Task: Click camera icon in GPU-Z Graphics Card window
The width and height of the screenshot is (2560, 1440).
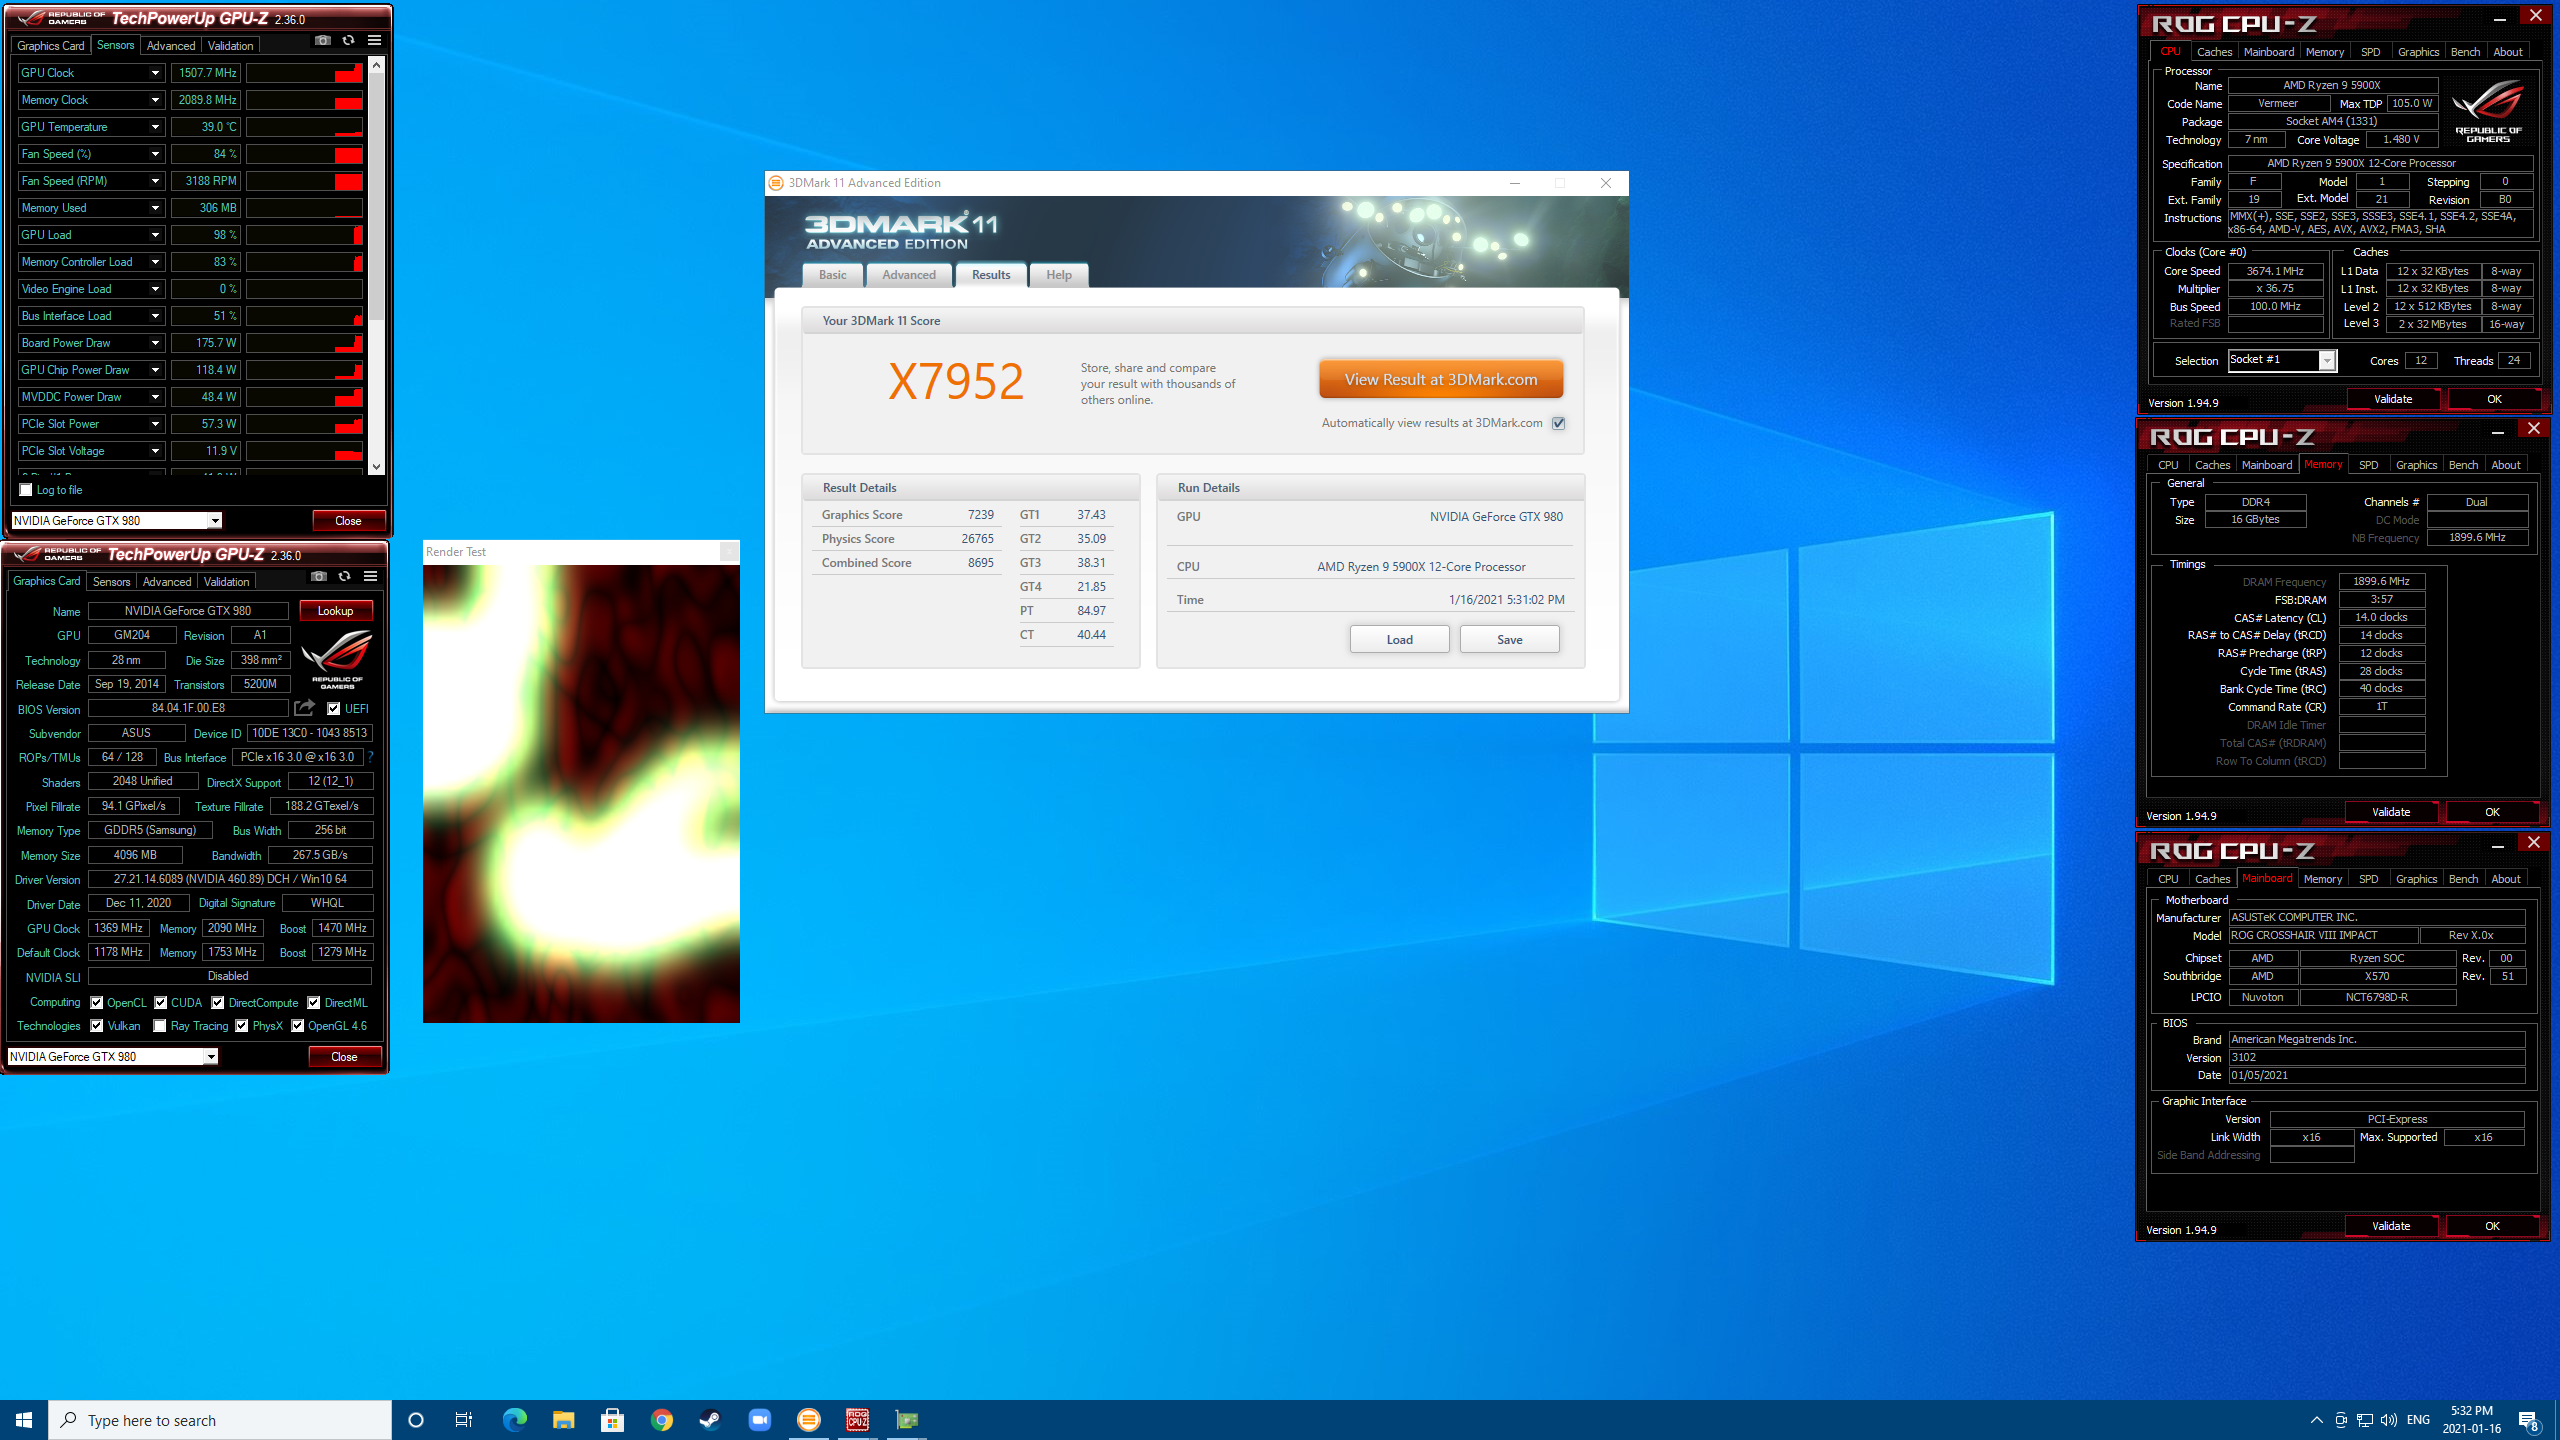Action: click(x=318, y=576)
